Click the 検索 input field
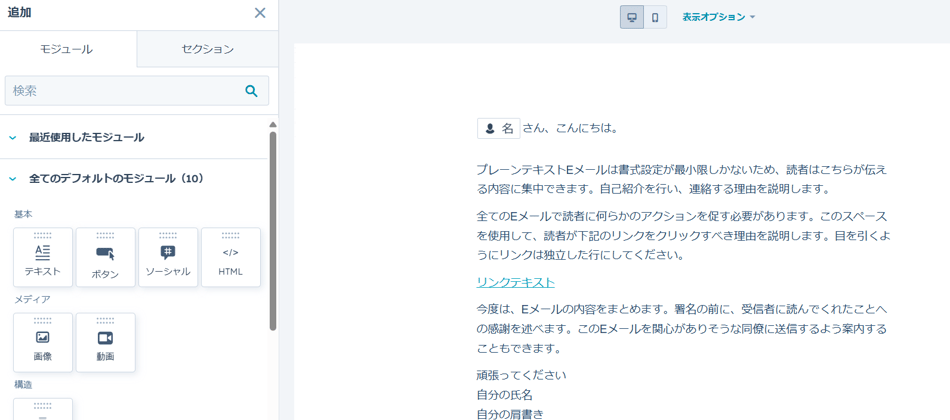 click(x=137, y=91)
